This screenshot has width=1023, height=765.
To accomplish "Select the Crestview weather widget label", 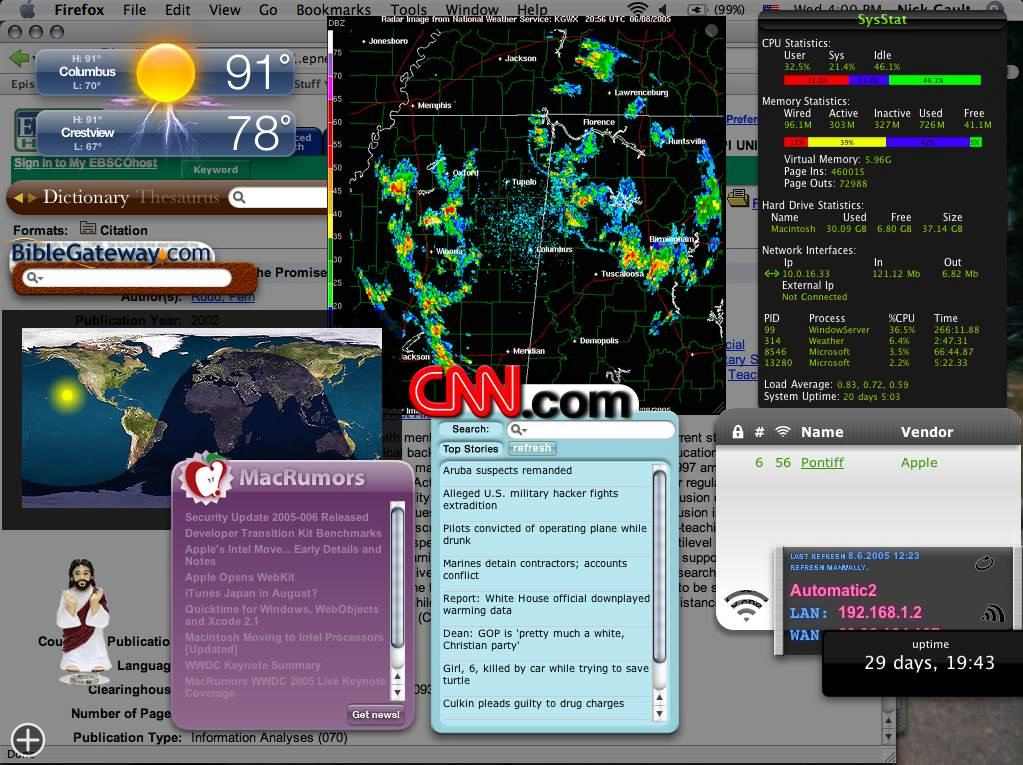I will point(87,132).
